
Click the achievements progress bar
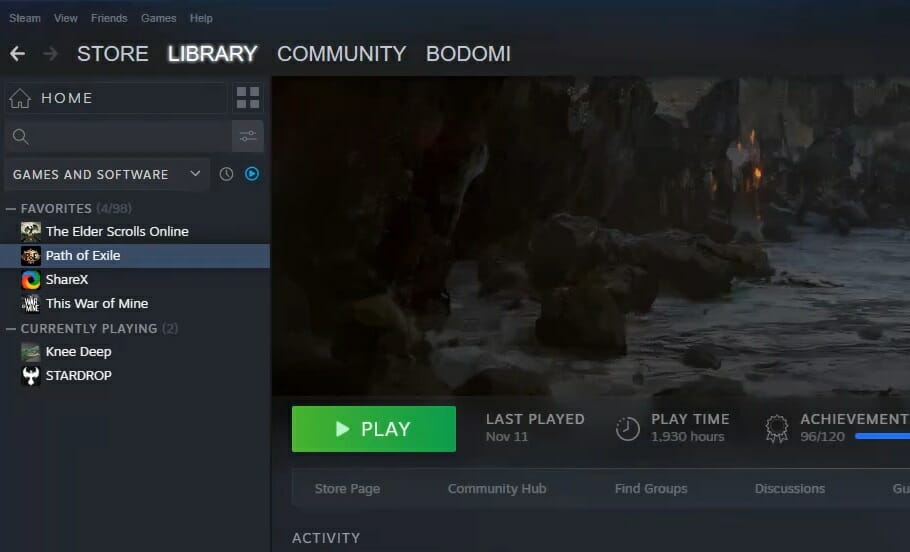[x=882, y=436]
